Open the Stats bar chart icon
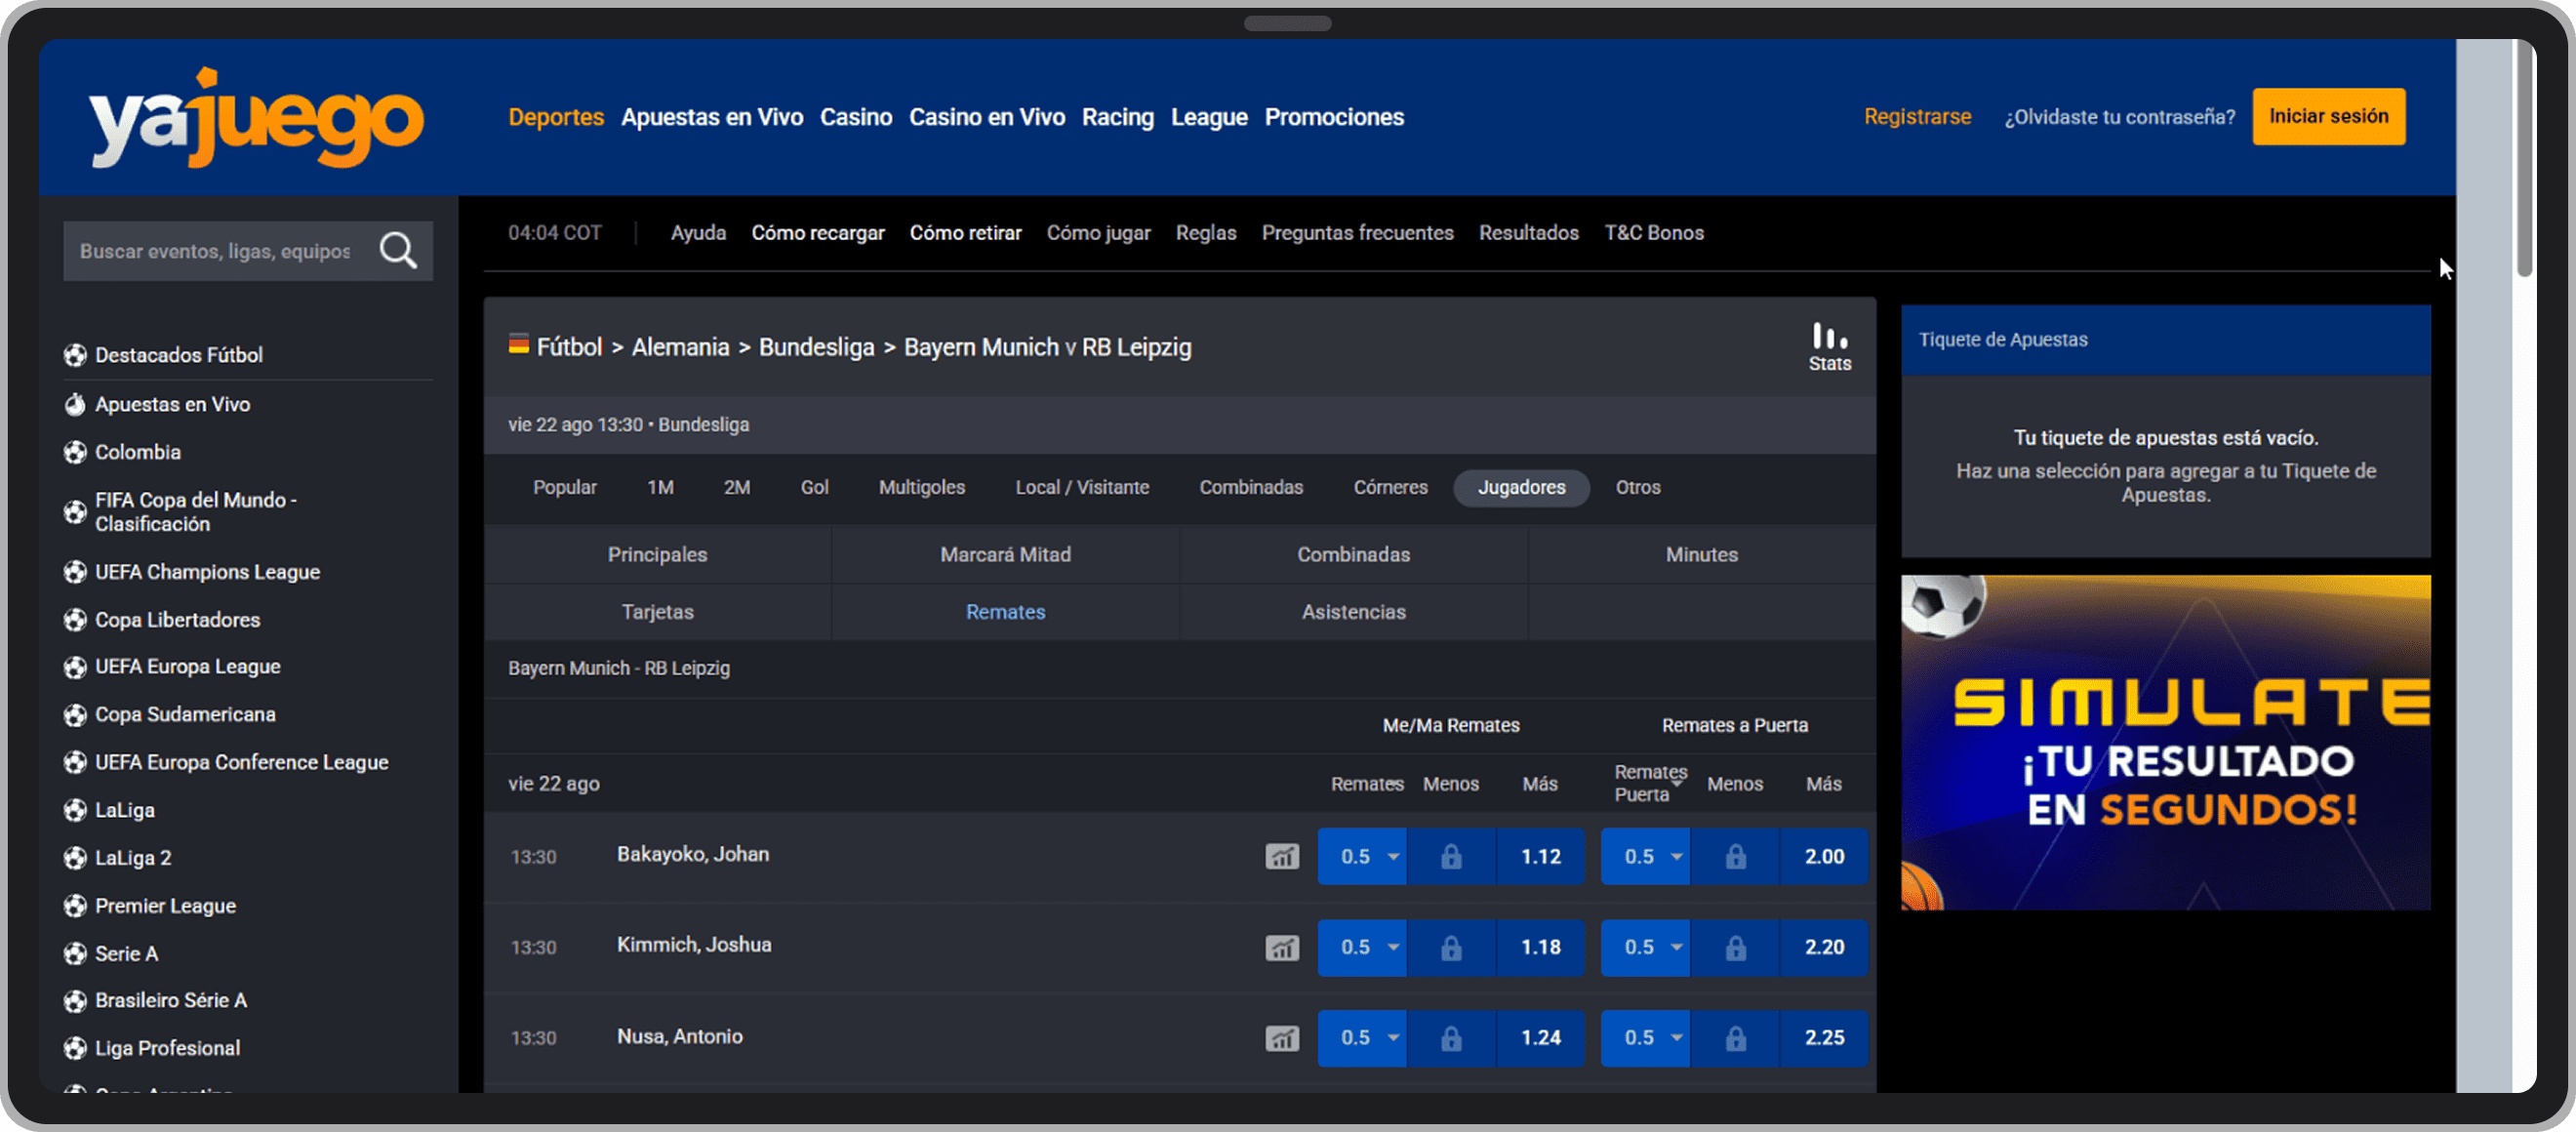This screenshot has width=2576, height=1132. [x=1829, y=347]
